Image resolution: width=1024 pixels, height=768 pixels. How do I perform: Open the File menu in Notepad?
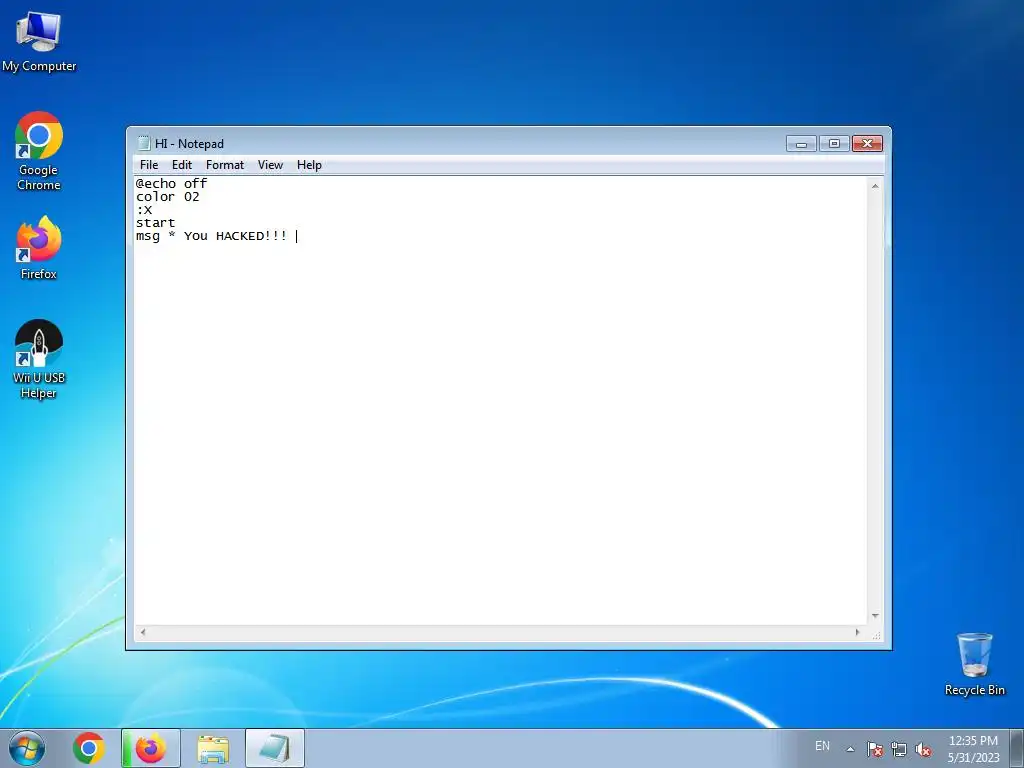click(149, 165)
